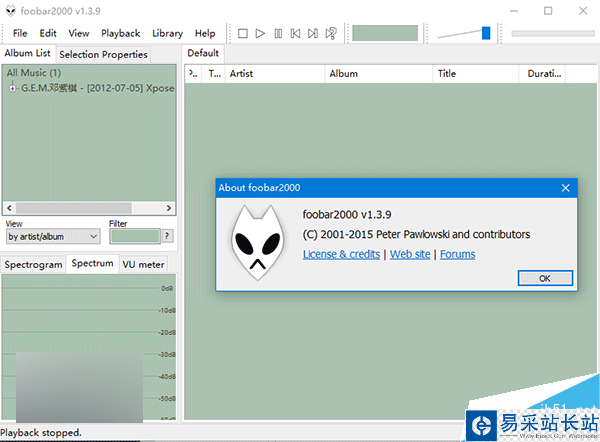Open the Web site link

pyautogui.click(x=410, y=254)
